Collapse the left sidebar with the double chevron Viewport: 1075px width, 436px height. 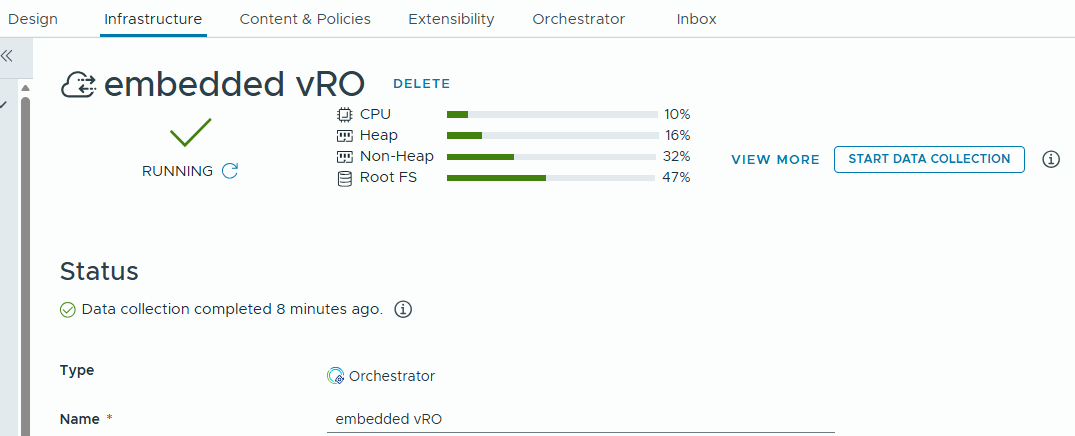[7, 57]
